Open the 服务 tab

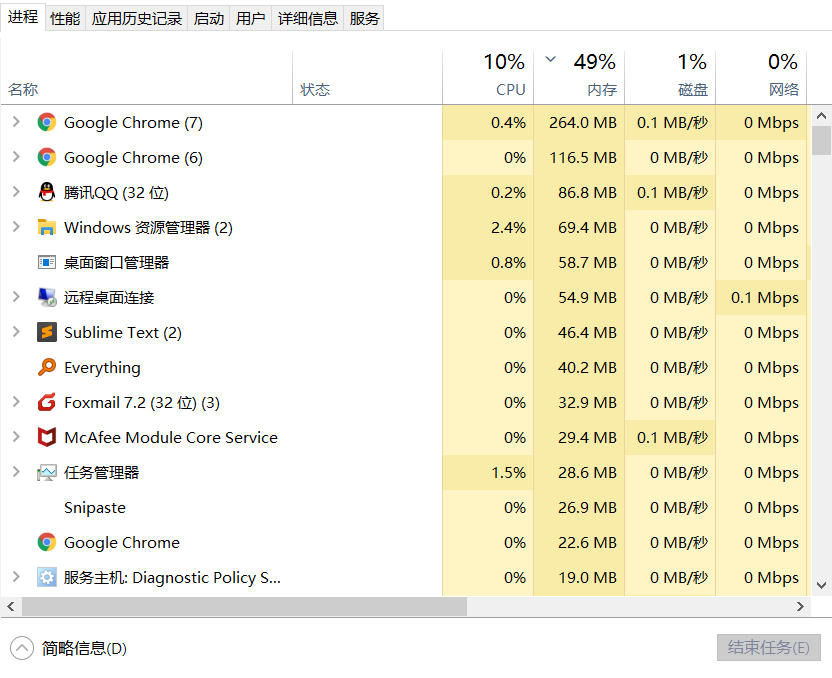(364, 19)
